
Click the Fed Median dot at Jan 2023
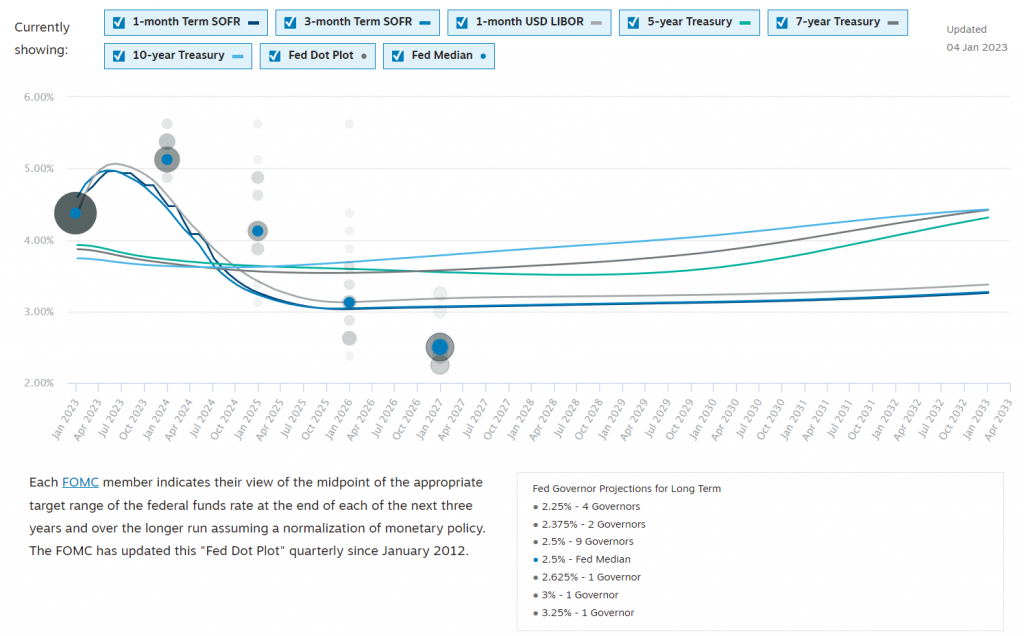point(75,213)
